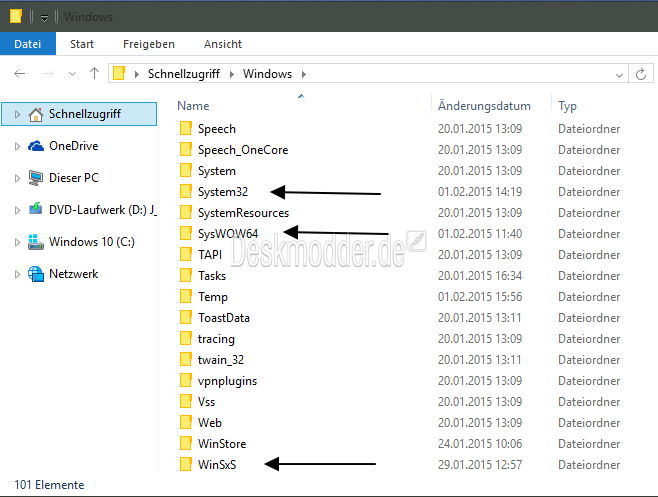658x497 pixels.
Task: Open Quick Access Toolbar customize dropdown
Action: click(x=44, y=17)
